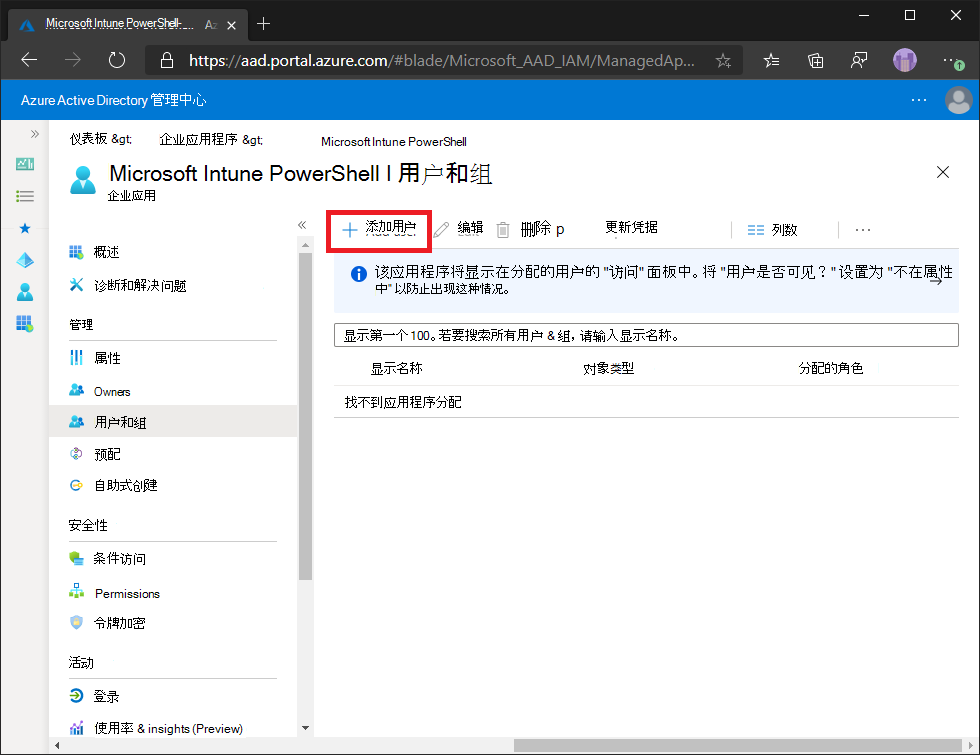Open the 条件访问 menu item
Image resolution: width=980 pixels, height=755 pixels.
[x=172, y=558]
